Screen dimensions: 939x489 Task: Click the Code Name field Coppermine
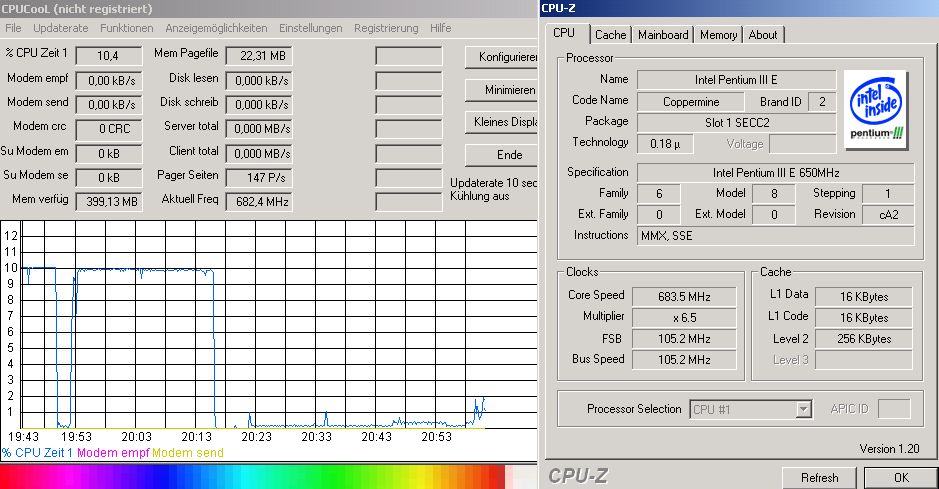pos(690,102)
